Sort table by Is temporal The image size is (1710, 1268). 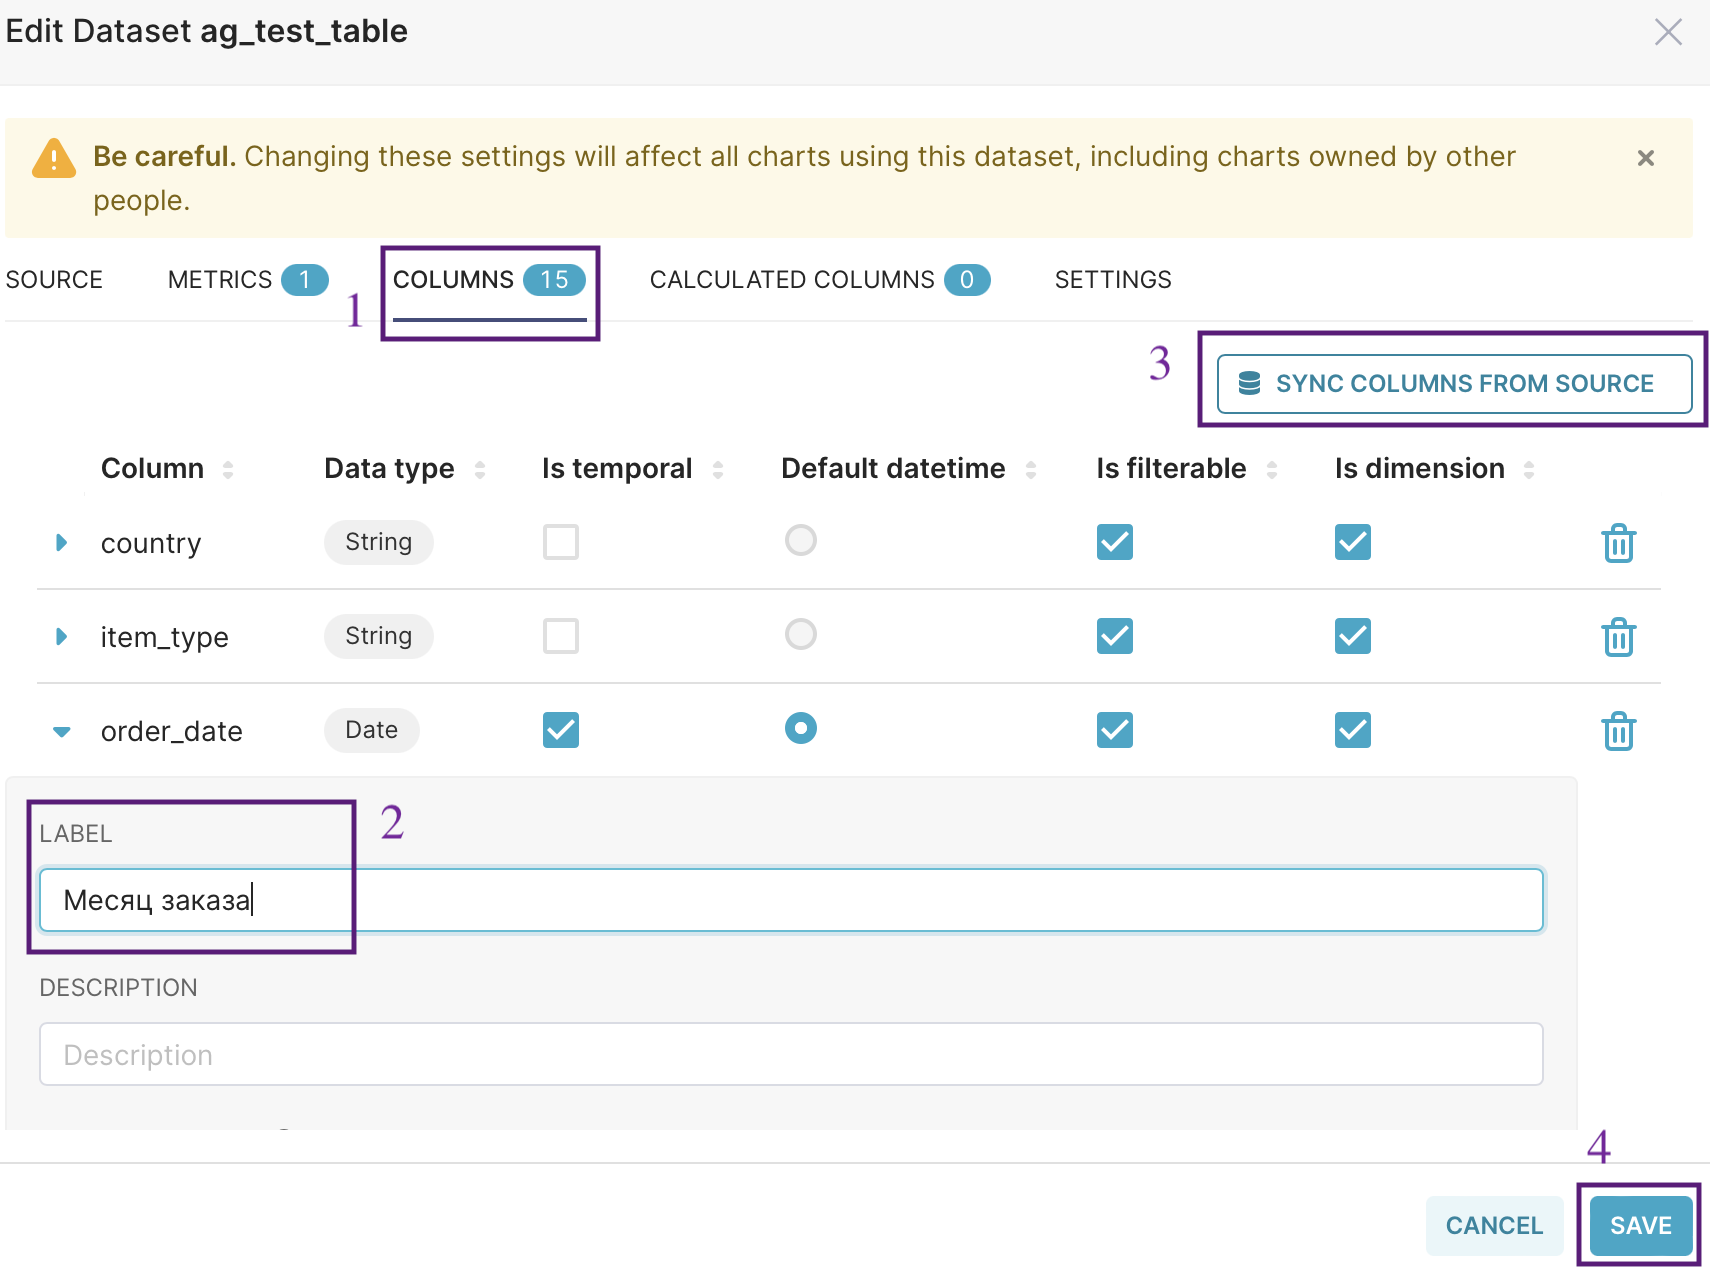718,469
